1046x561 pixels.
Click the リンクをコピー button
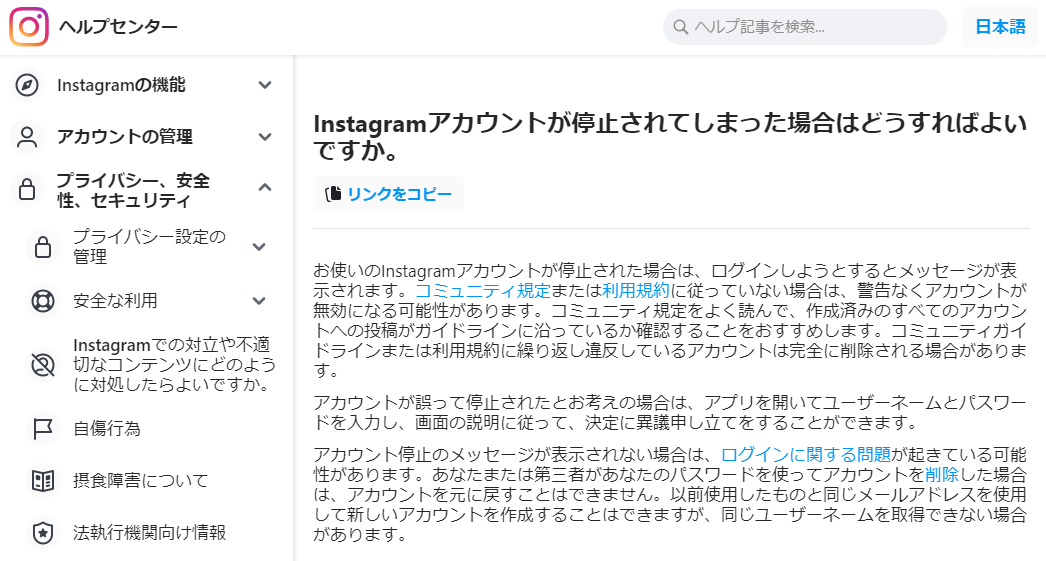tap(388, 194)
